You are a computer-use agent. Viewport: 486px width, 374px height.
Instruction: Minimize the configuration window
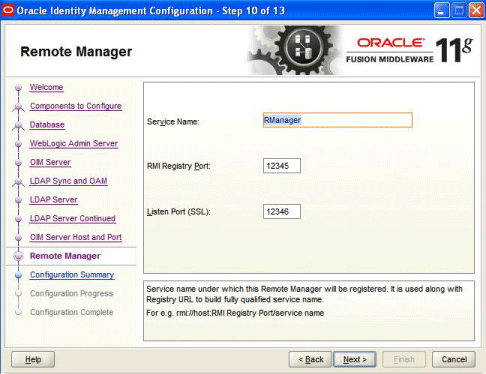click(441, 10)
